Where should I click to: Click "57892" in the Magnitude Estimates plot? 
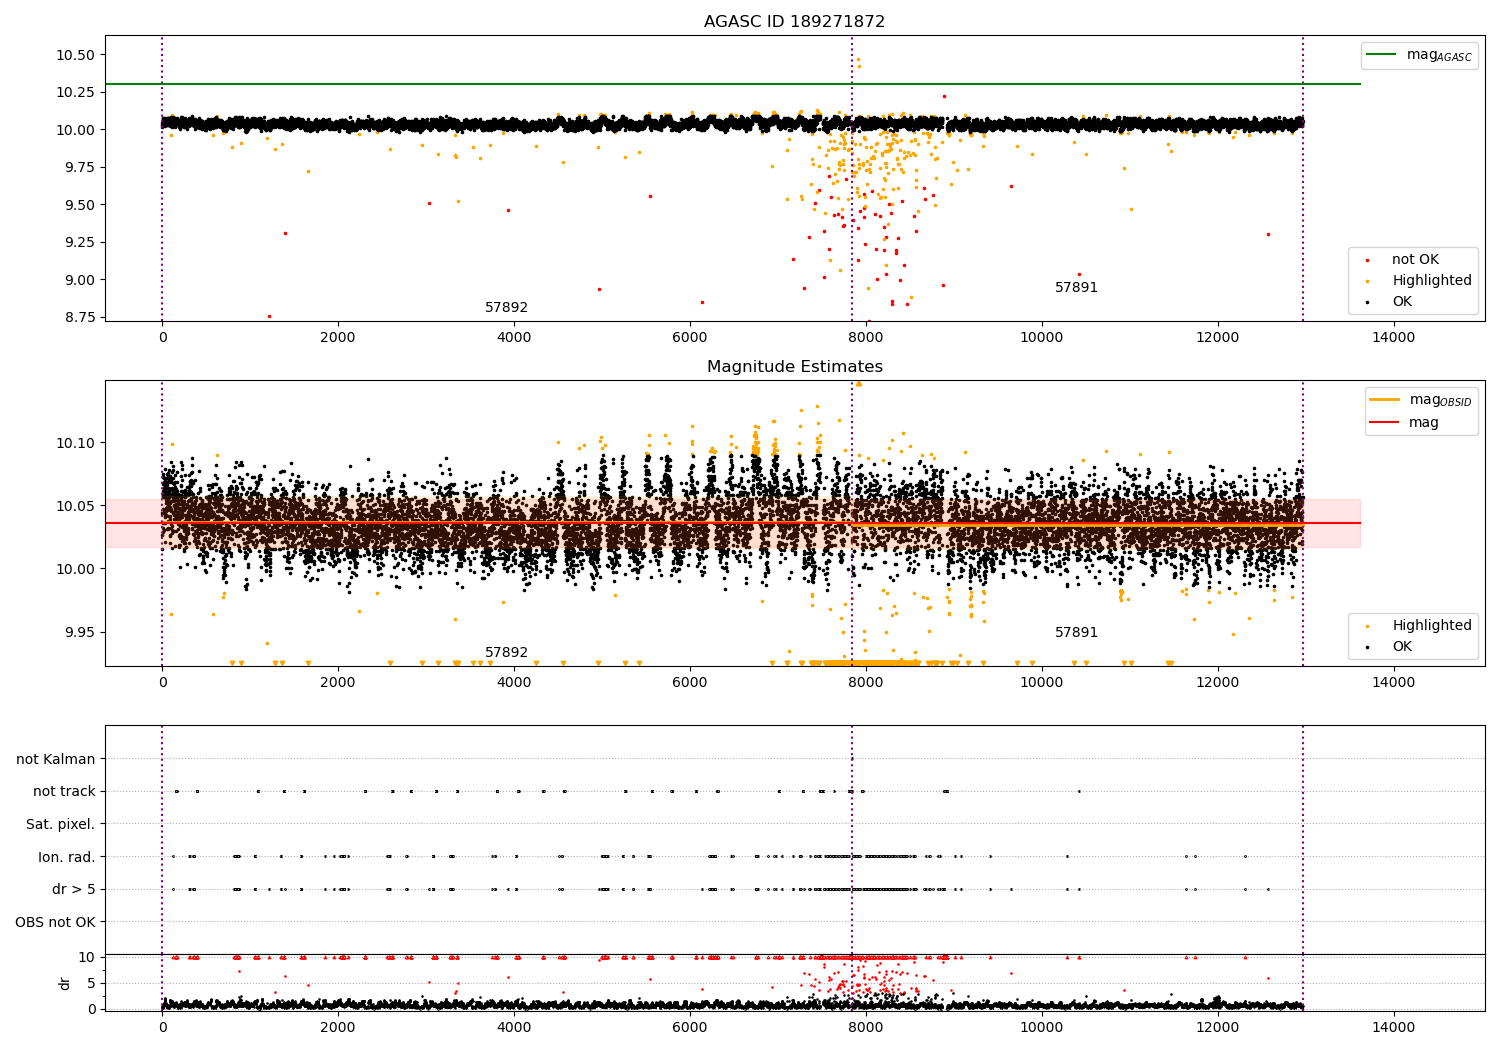pos(506,652)
